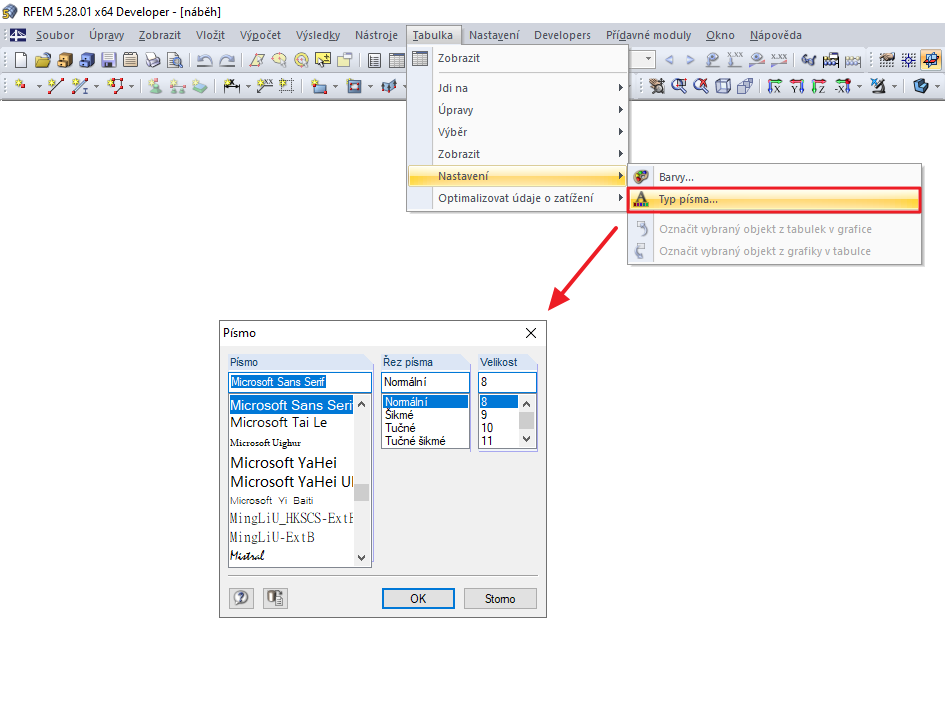
Task: Click the default settings icon beside help
Action: 275,598
